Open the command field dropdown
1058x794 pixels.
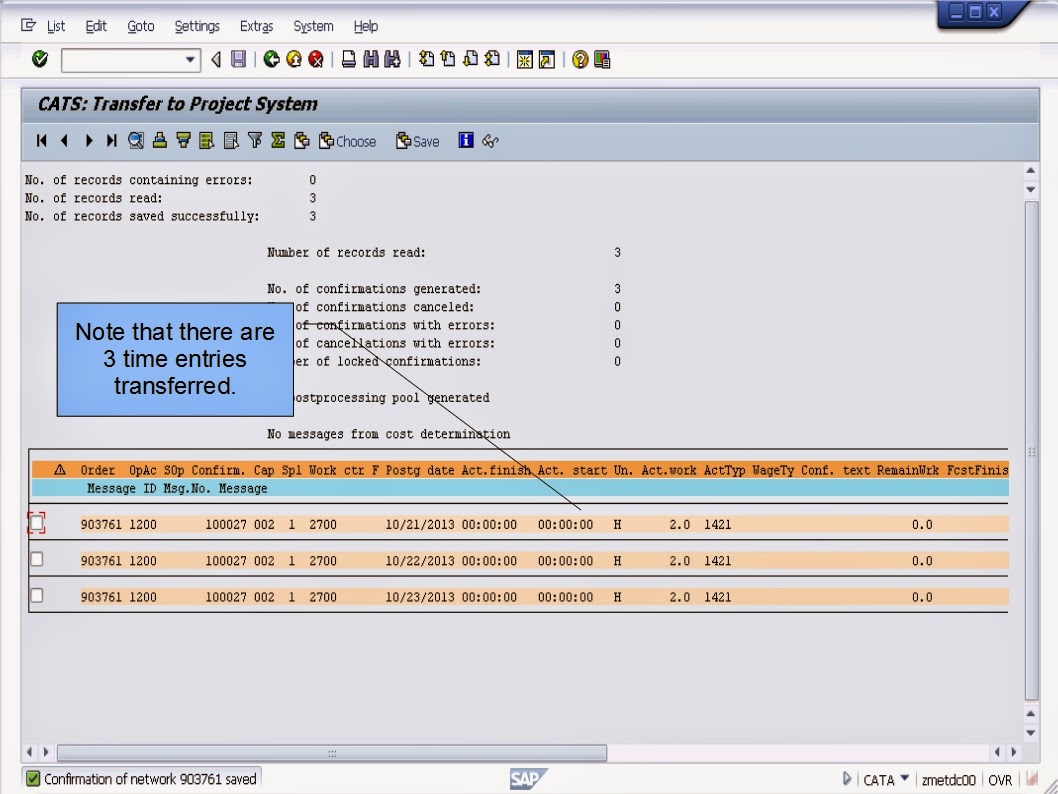tap(190, 61)
